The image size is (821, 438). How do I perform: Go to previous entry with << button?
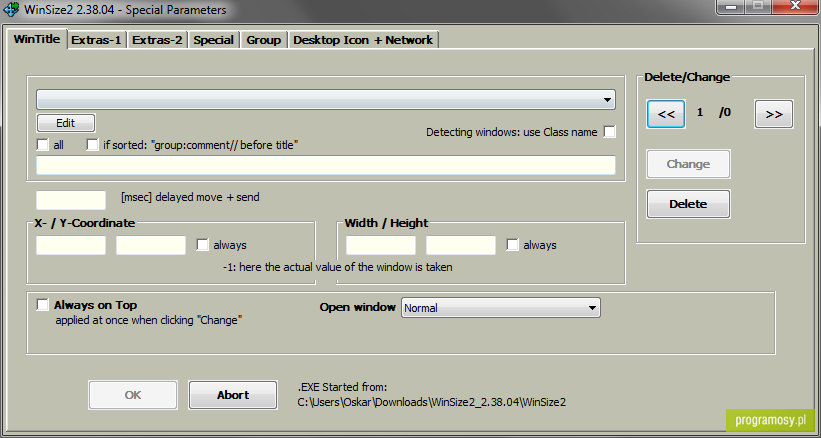point(666,114)
